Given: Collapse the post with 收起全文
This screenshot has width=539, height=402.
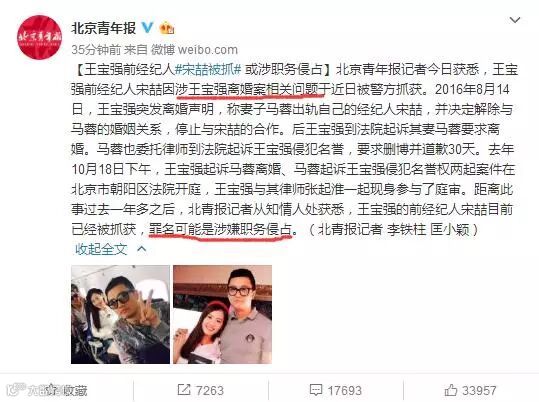Looking at the screenshot, I should (101, 249).
